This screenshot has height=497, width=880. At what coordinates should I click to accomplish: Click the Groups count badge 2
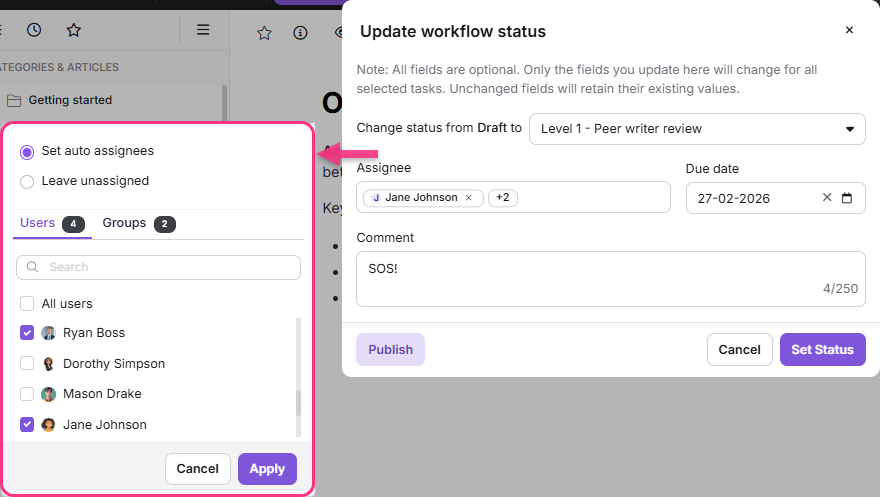coord(164,224)
